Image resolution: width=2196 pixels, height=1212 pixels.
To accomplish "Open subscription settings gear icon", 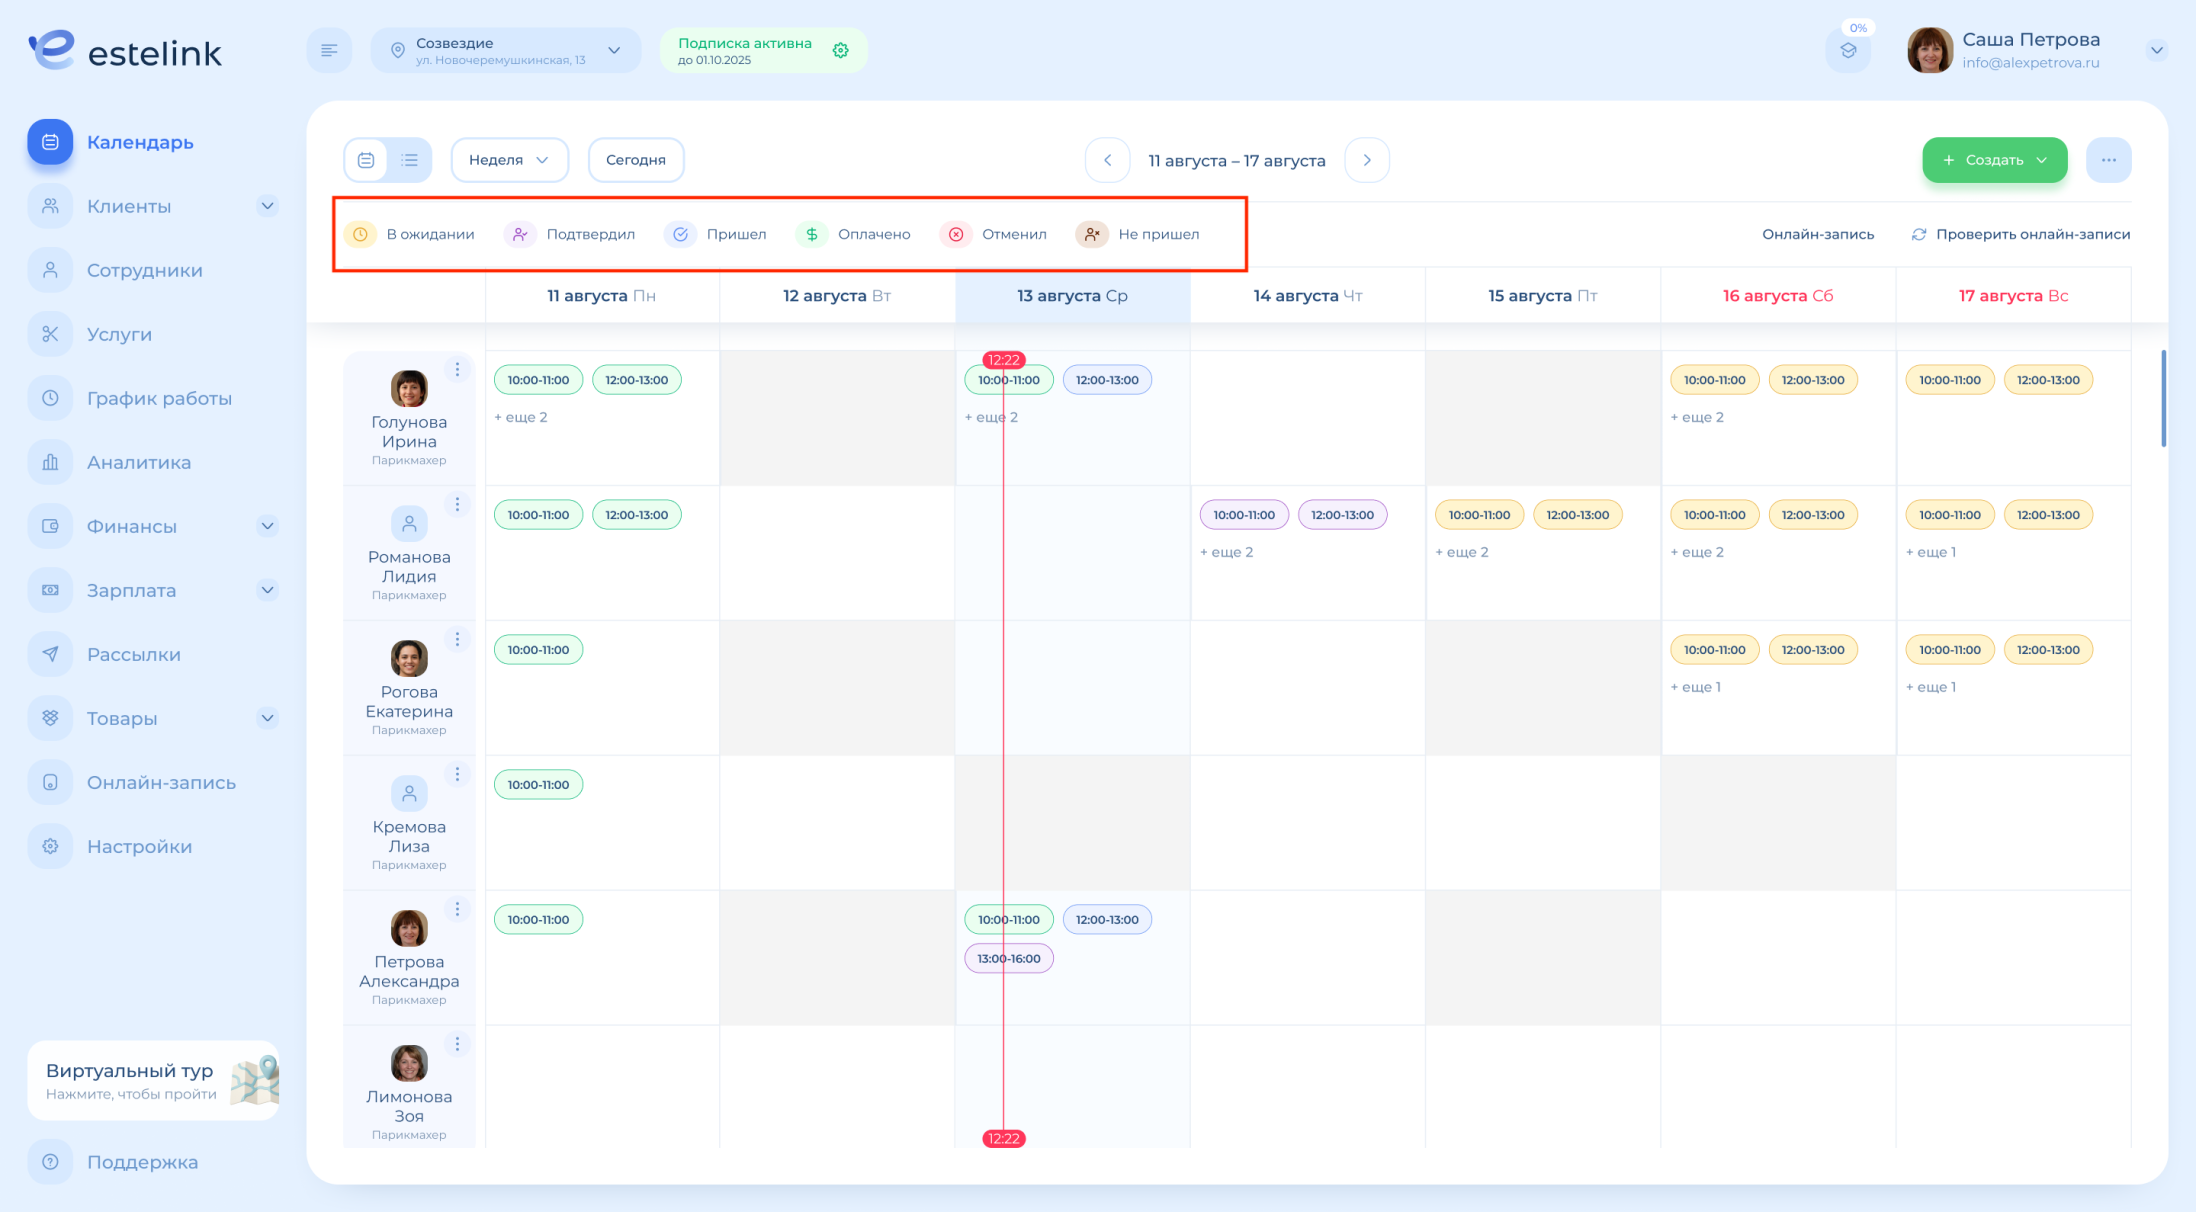I will click(x=840, y=50).
